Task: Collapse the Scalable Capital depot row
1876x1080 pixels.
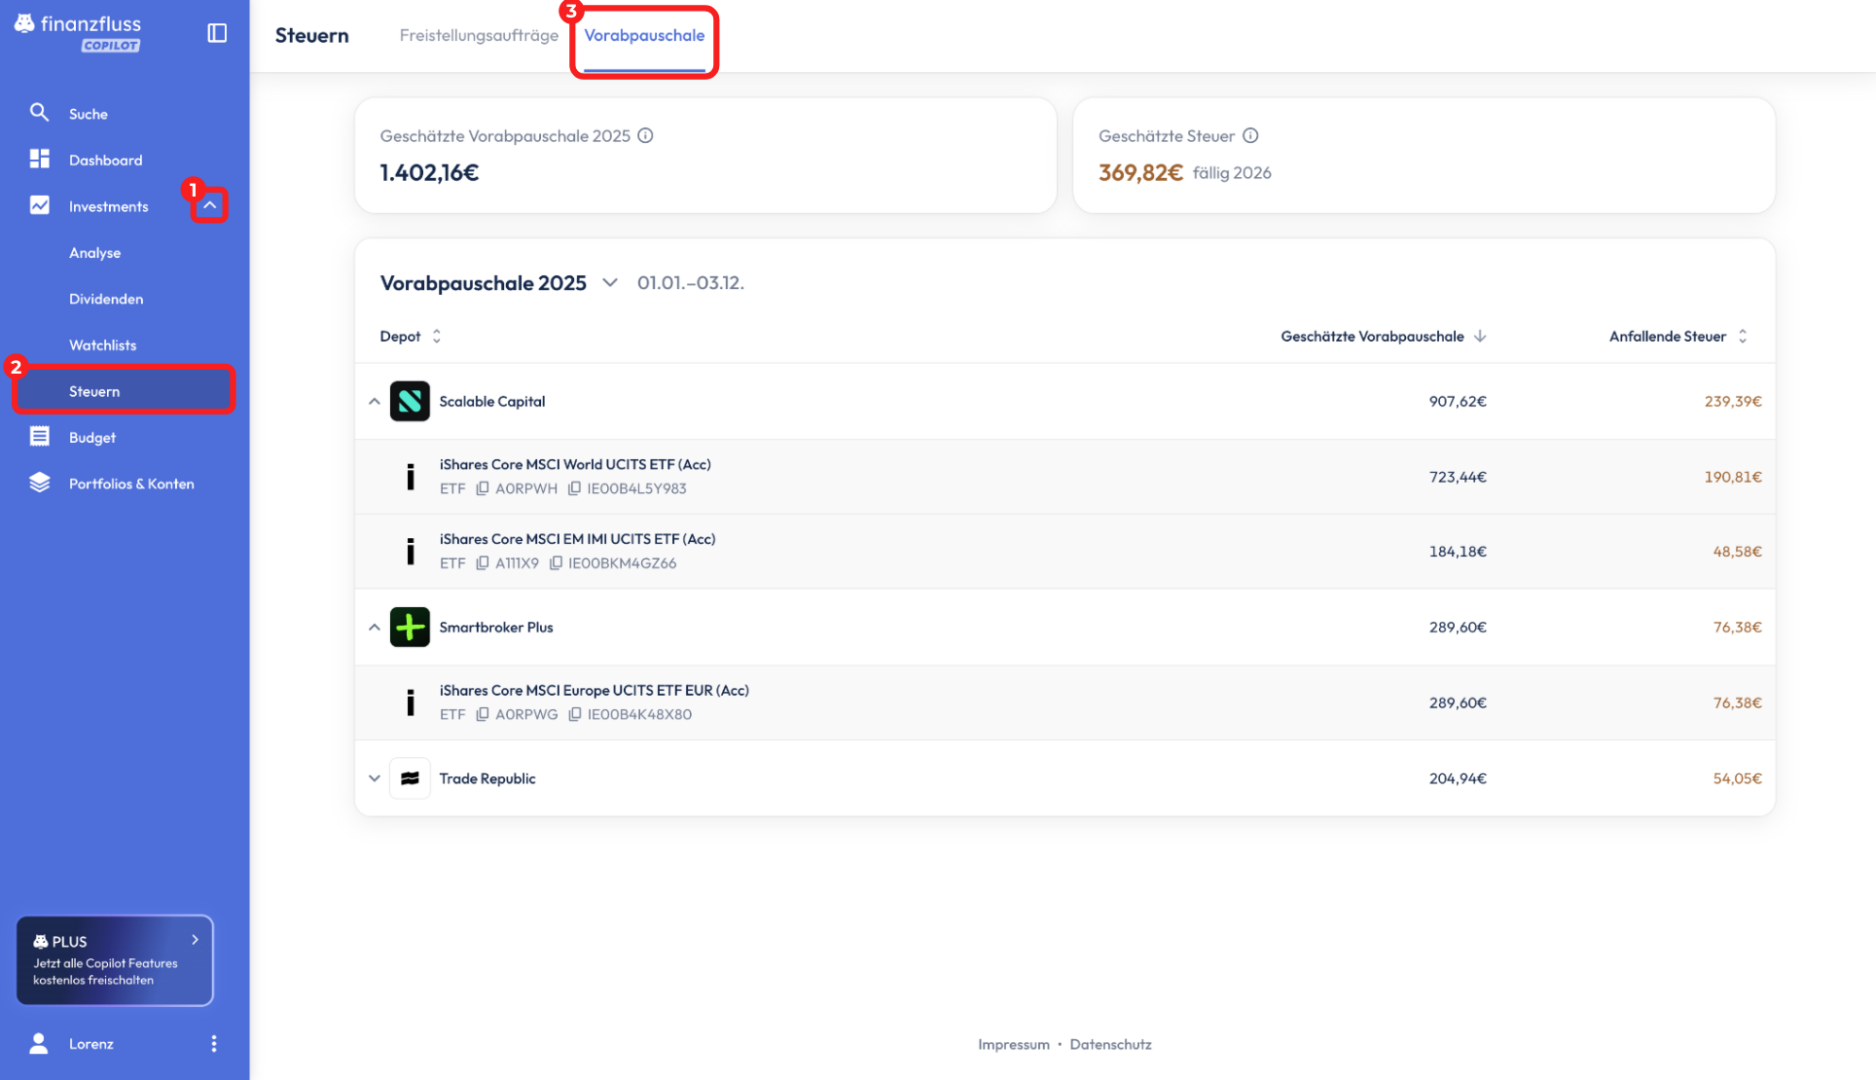Action: tap(374, 402)
